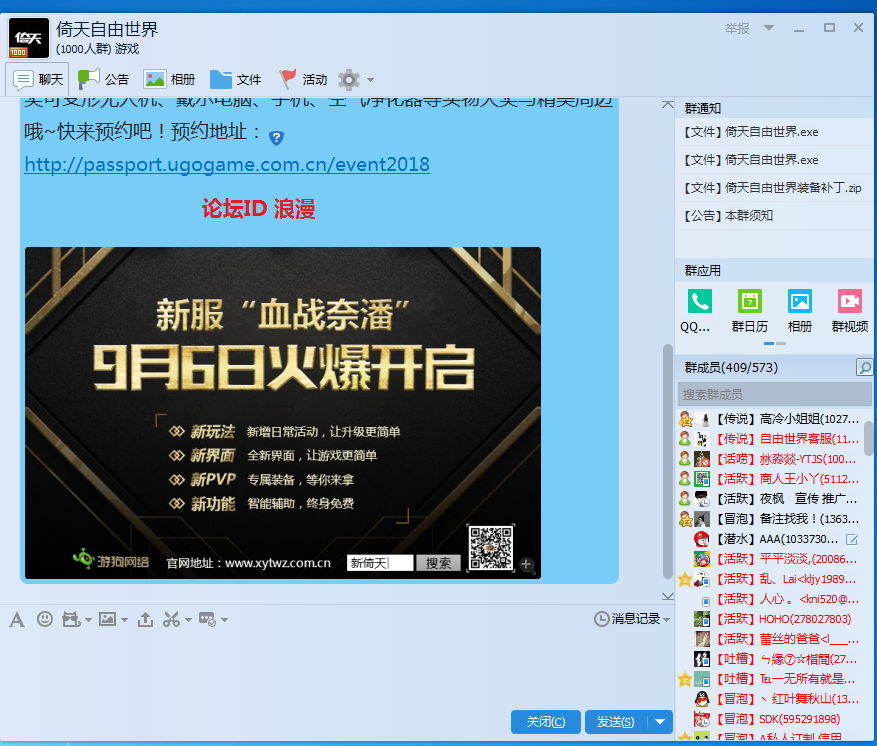This screenshot has height=746, width=877.
Task: Click the 发送(S) button
Action: click(616, 722)
